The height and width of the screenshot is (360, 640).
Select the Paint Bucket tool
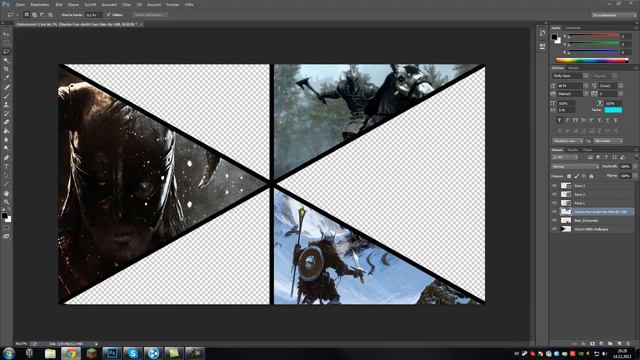(x=6, y=131)
